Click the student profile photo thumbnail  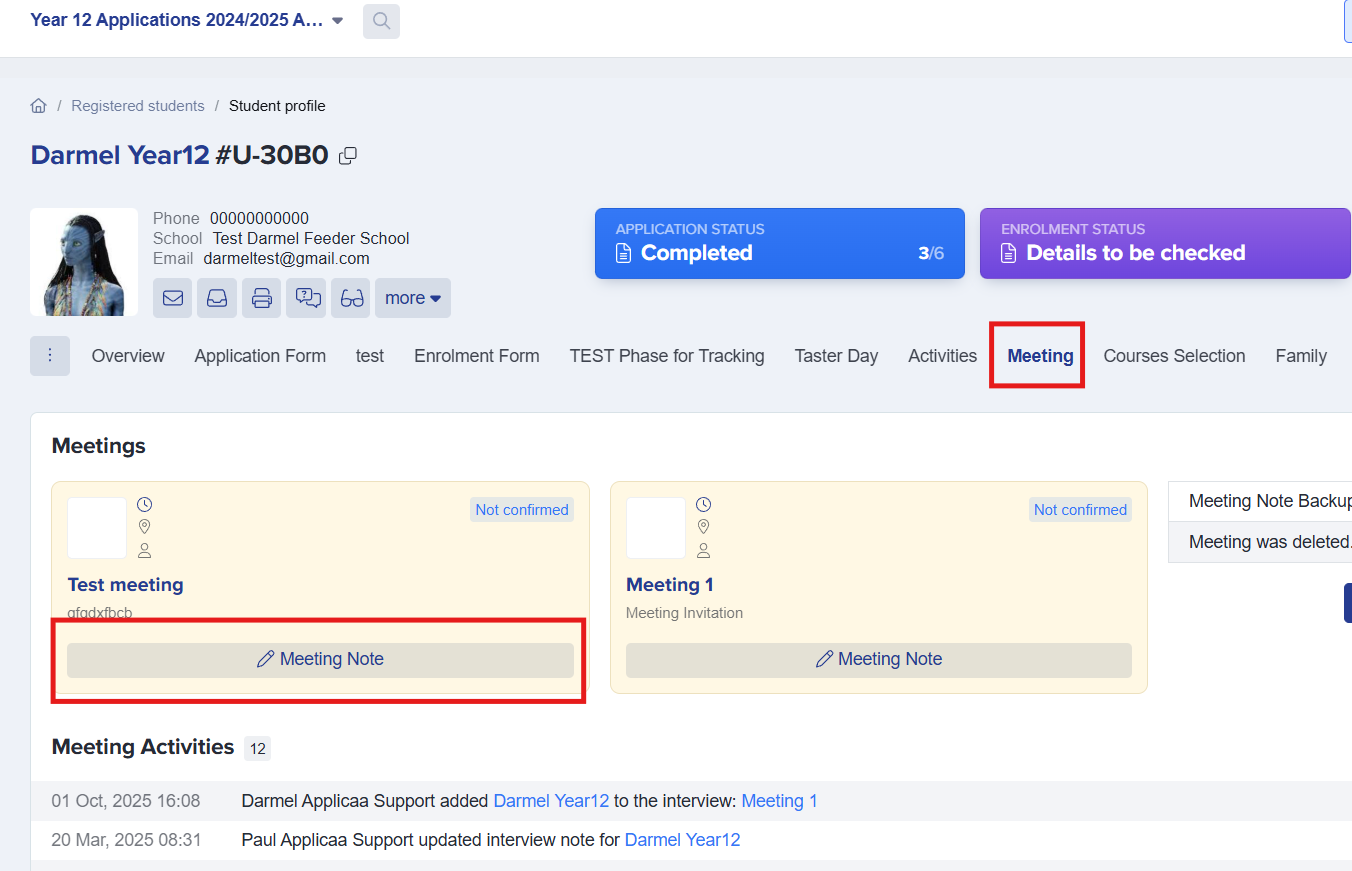[84, 262]
